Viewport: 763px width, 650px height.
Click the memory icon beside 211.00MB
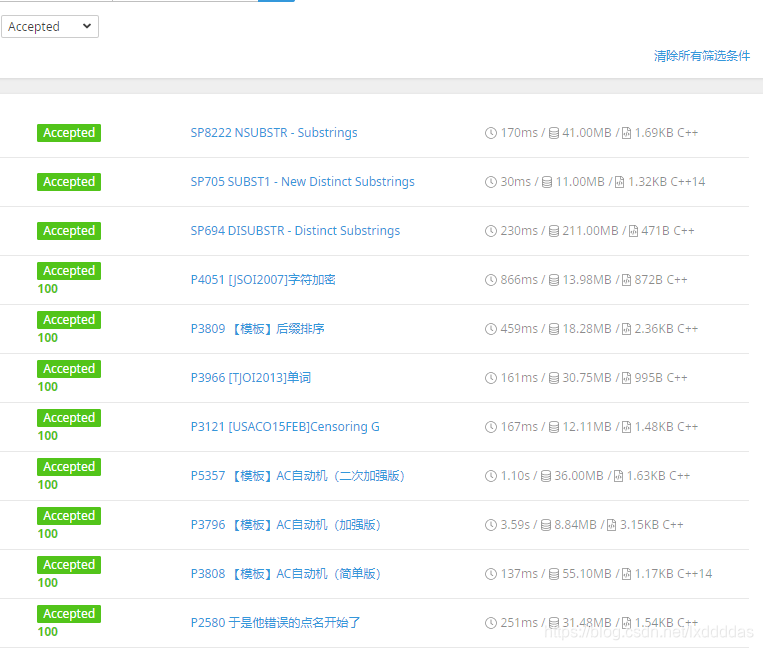(554, 231)
